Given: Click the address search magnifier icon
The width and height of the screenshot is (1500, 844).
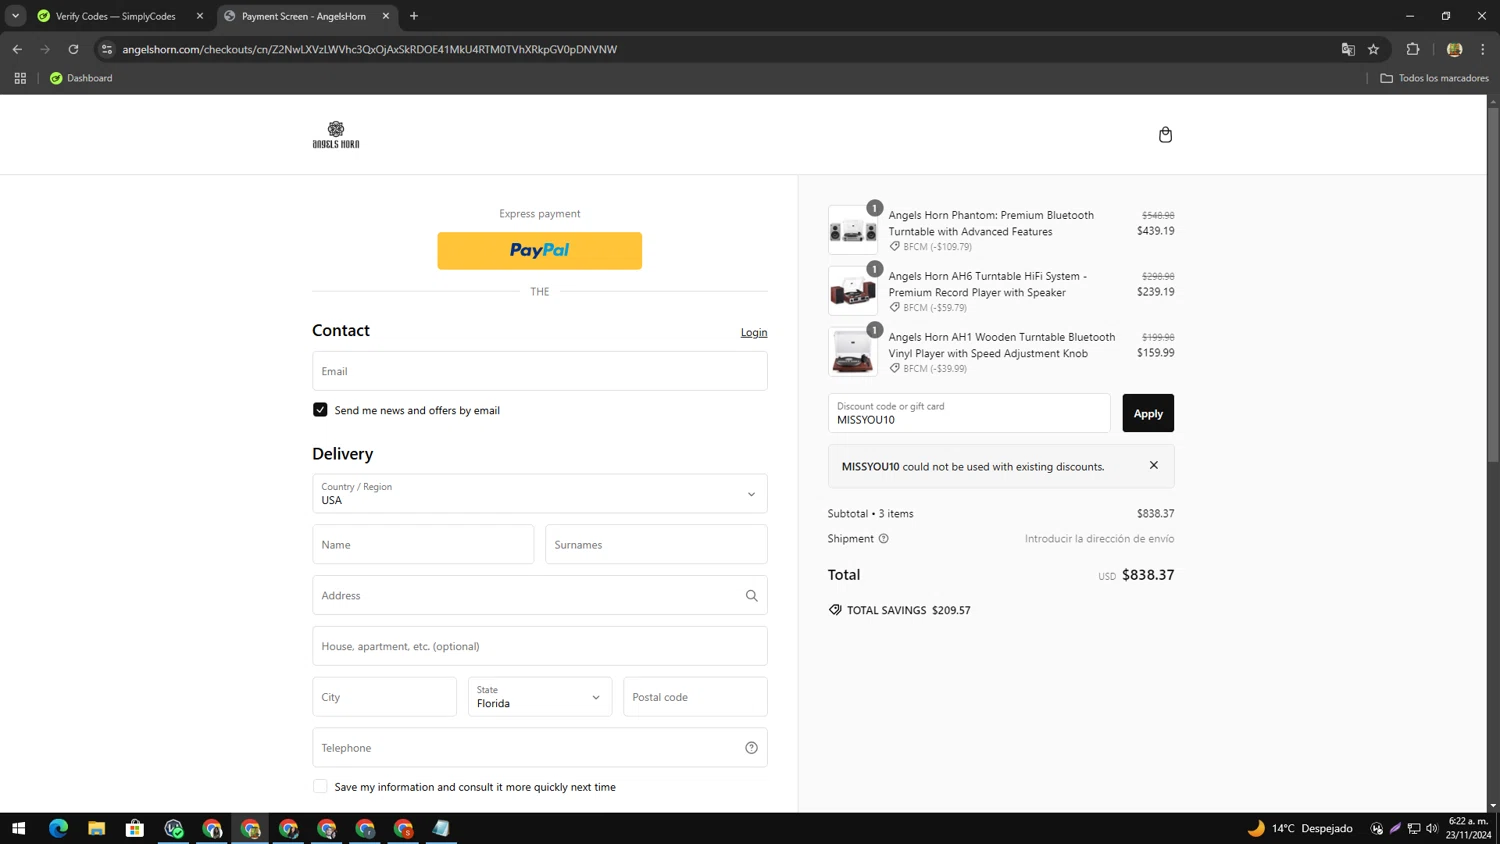Looking at the screenshot, I should 751,596.
